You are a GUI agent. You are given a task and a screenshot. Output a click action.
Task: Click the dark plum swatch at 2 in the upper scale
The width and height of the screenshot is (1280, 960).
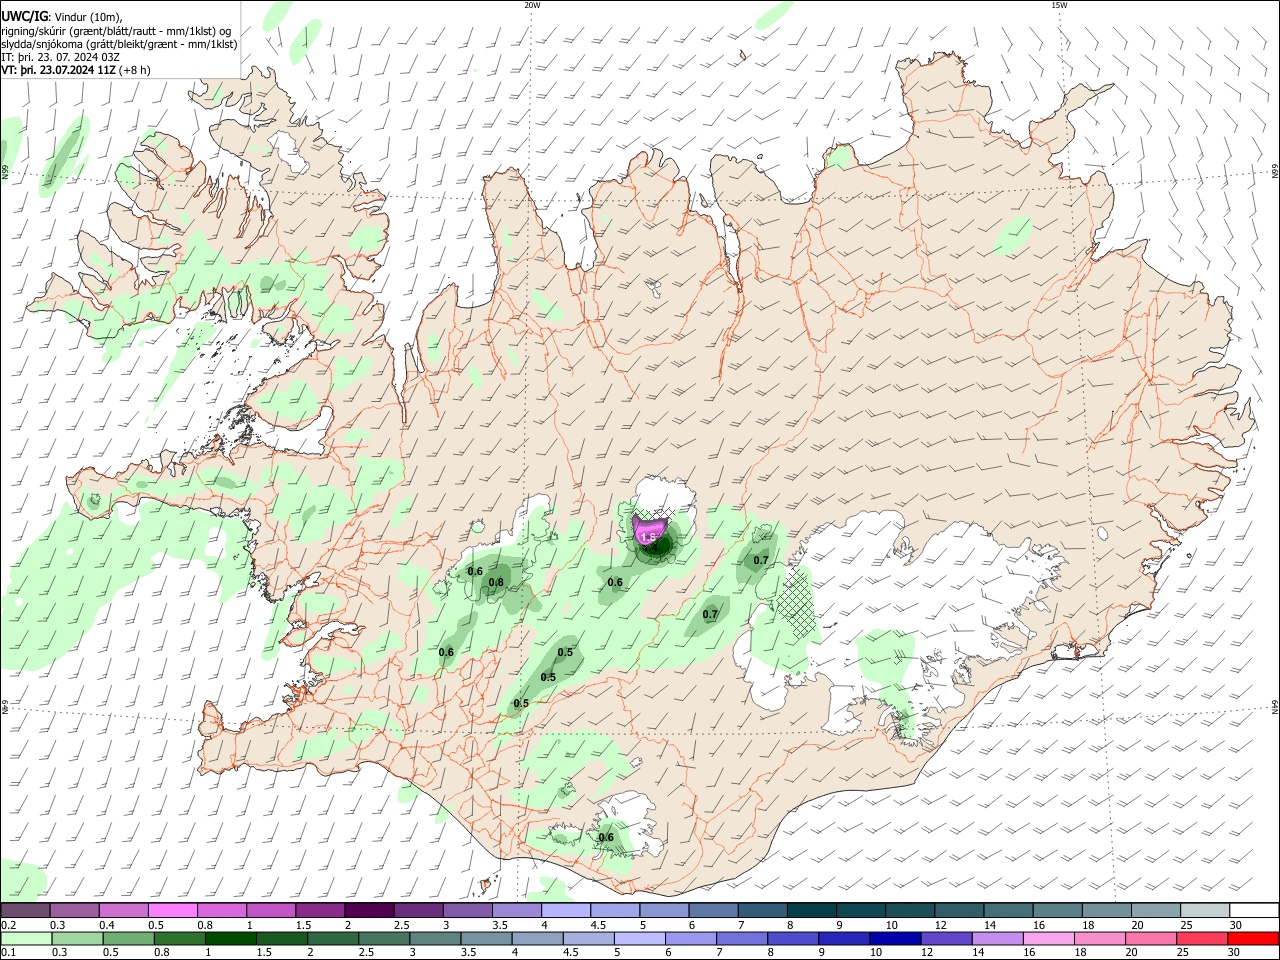click(368, 911)
